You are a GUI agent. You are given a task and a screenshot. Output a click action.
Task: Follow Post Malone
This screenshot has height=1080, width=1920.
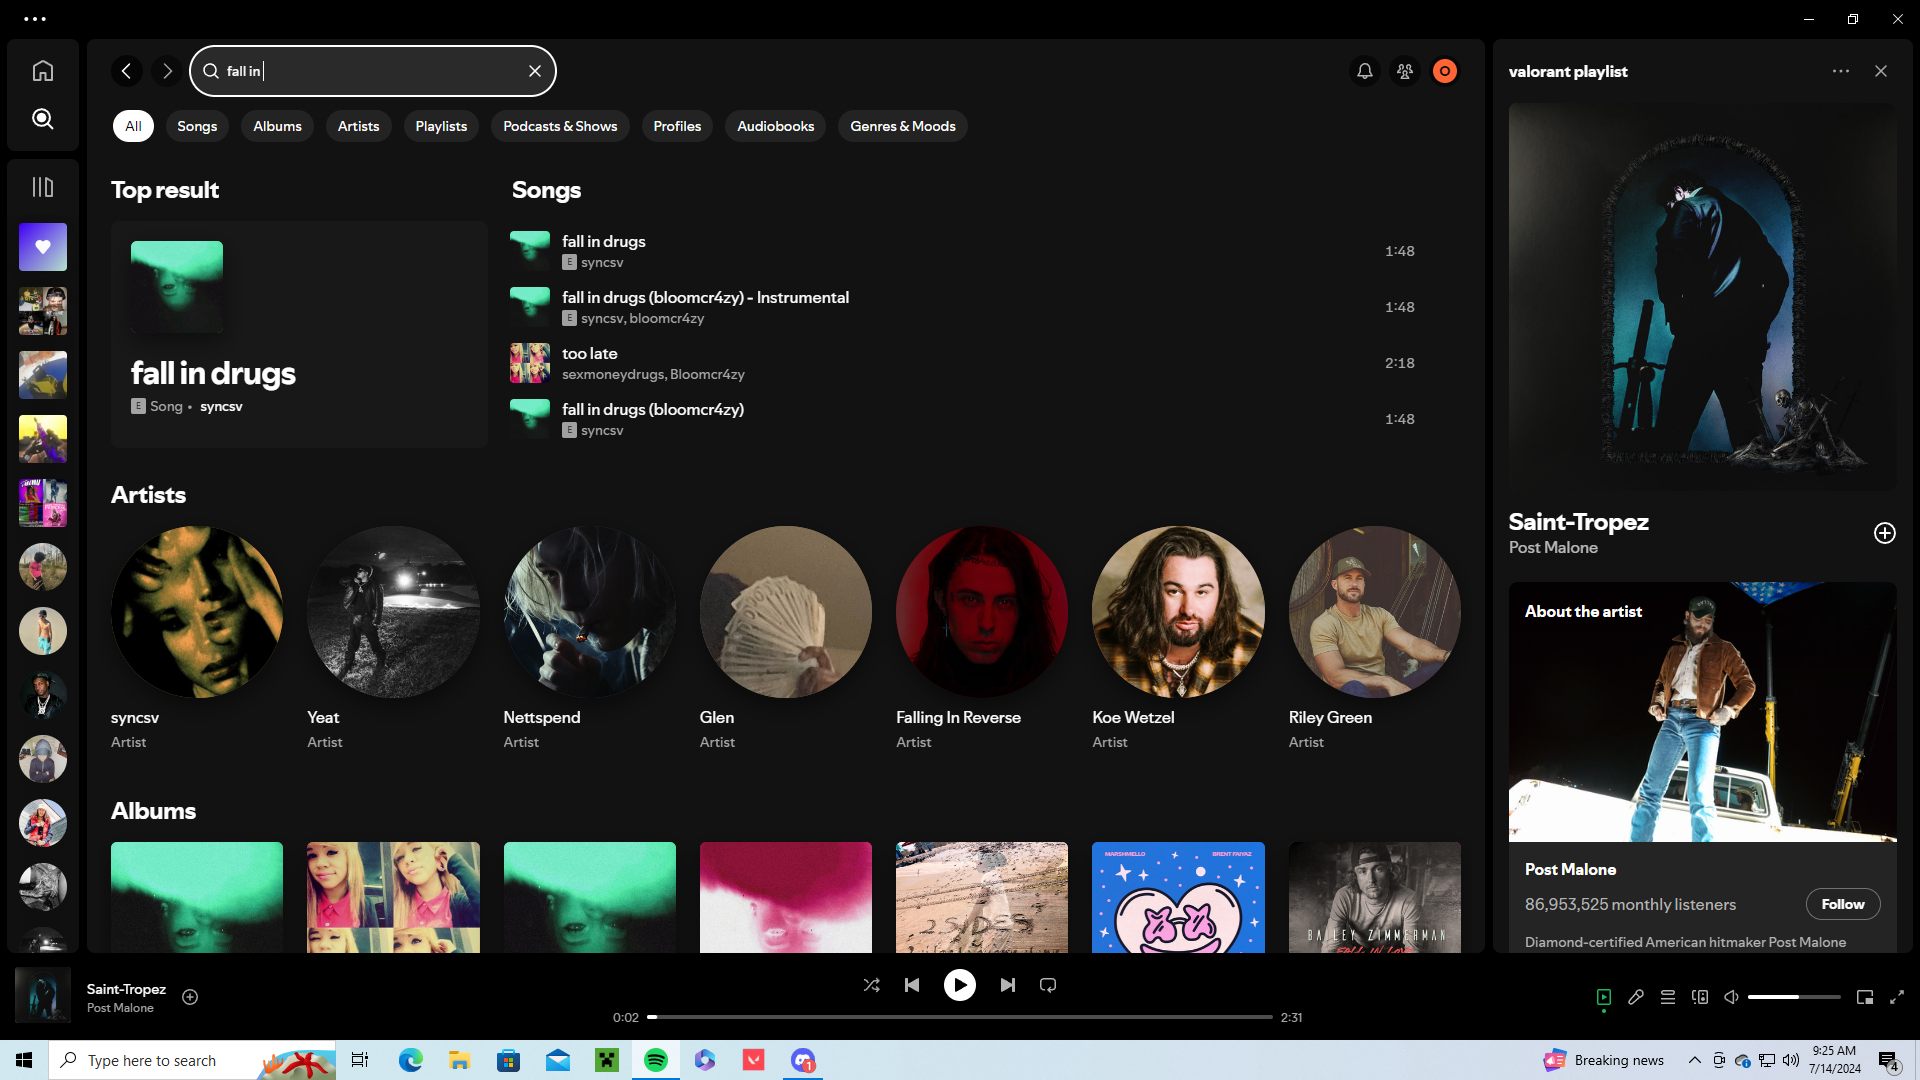point(1843,904)
